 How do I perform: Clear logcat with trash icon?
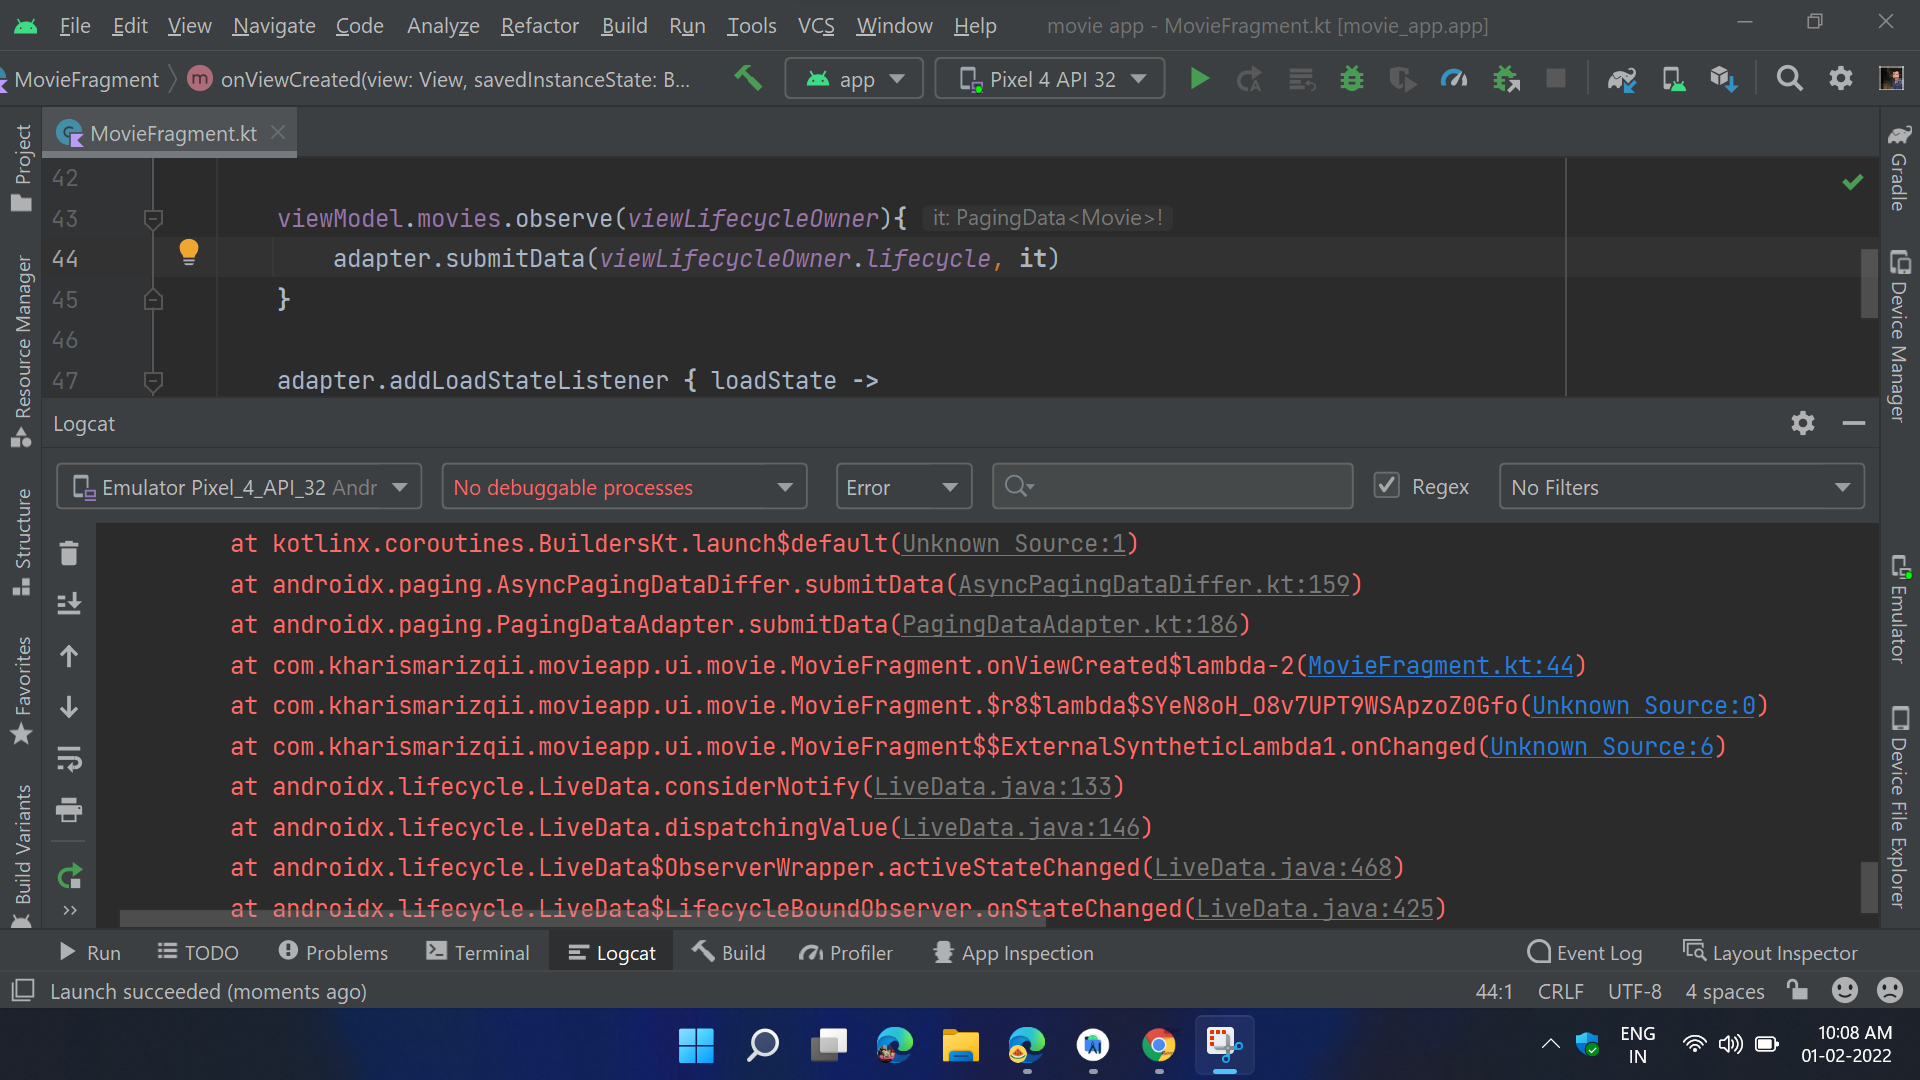coord(69,553)
